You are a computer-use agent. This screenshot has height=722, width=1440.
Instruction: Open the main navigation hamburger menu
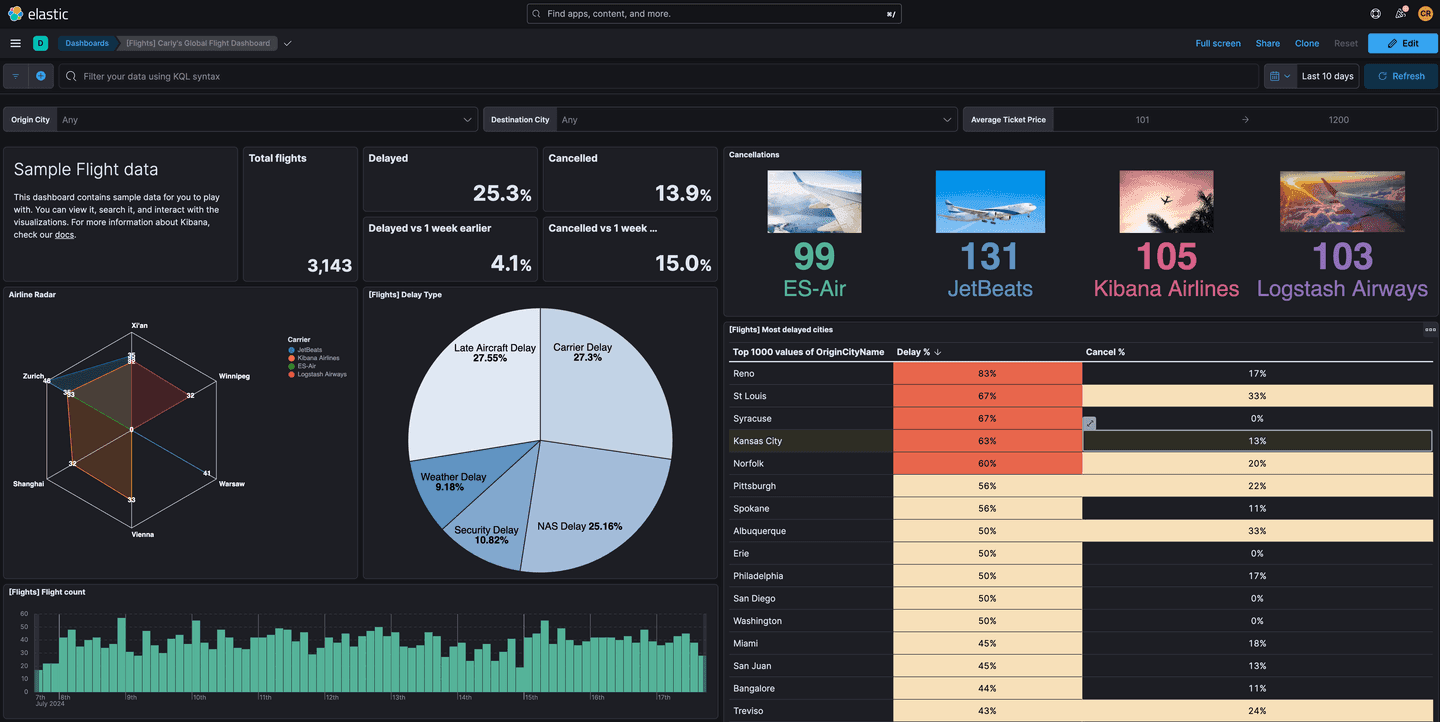(15, 43)
